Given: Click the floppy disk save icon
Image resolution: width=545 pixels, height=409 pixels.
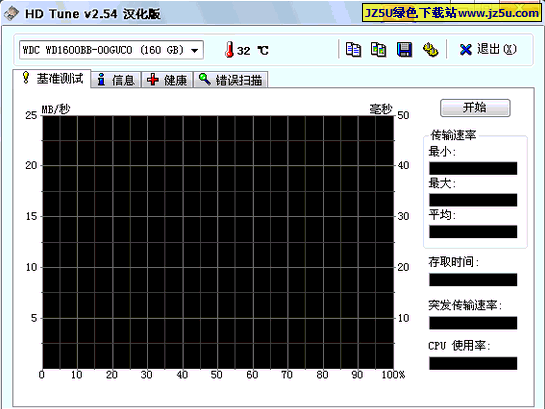Looking at the screenshot, I should 404,50.
